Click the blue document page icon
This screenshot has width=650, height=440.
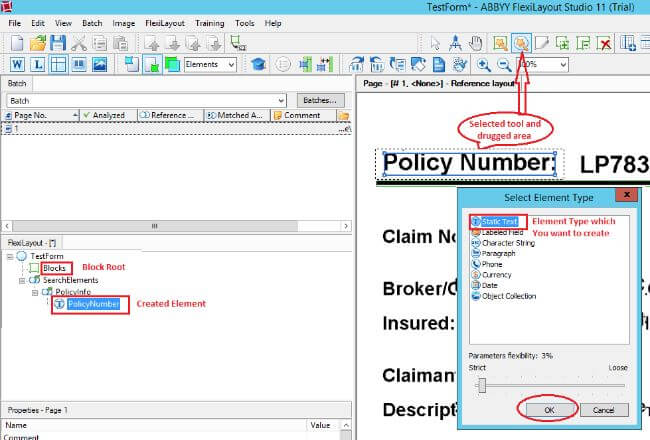pos(439,64)
